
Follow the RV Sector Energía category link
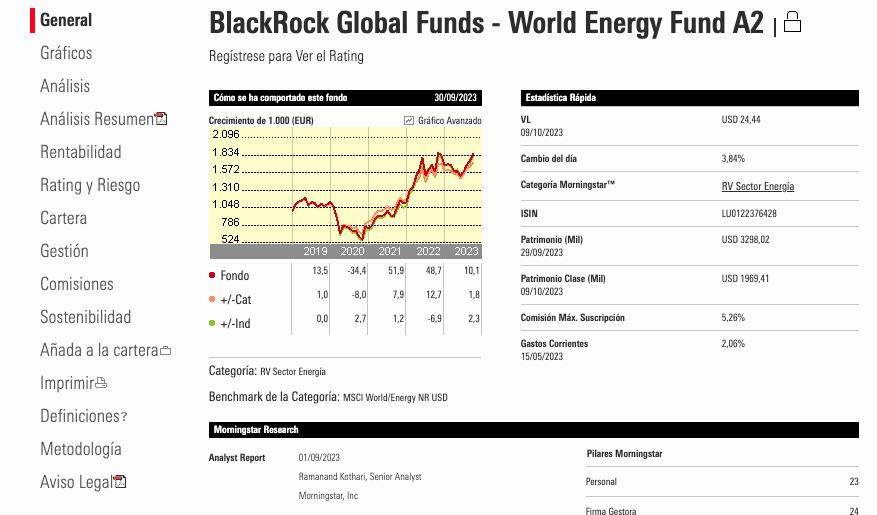tap(758, 186)
